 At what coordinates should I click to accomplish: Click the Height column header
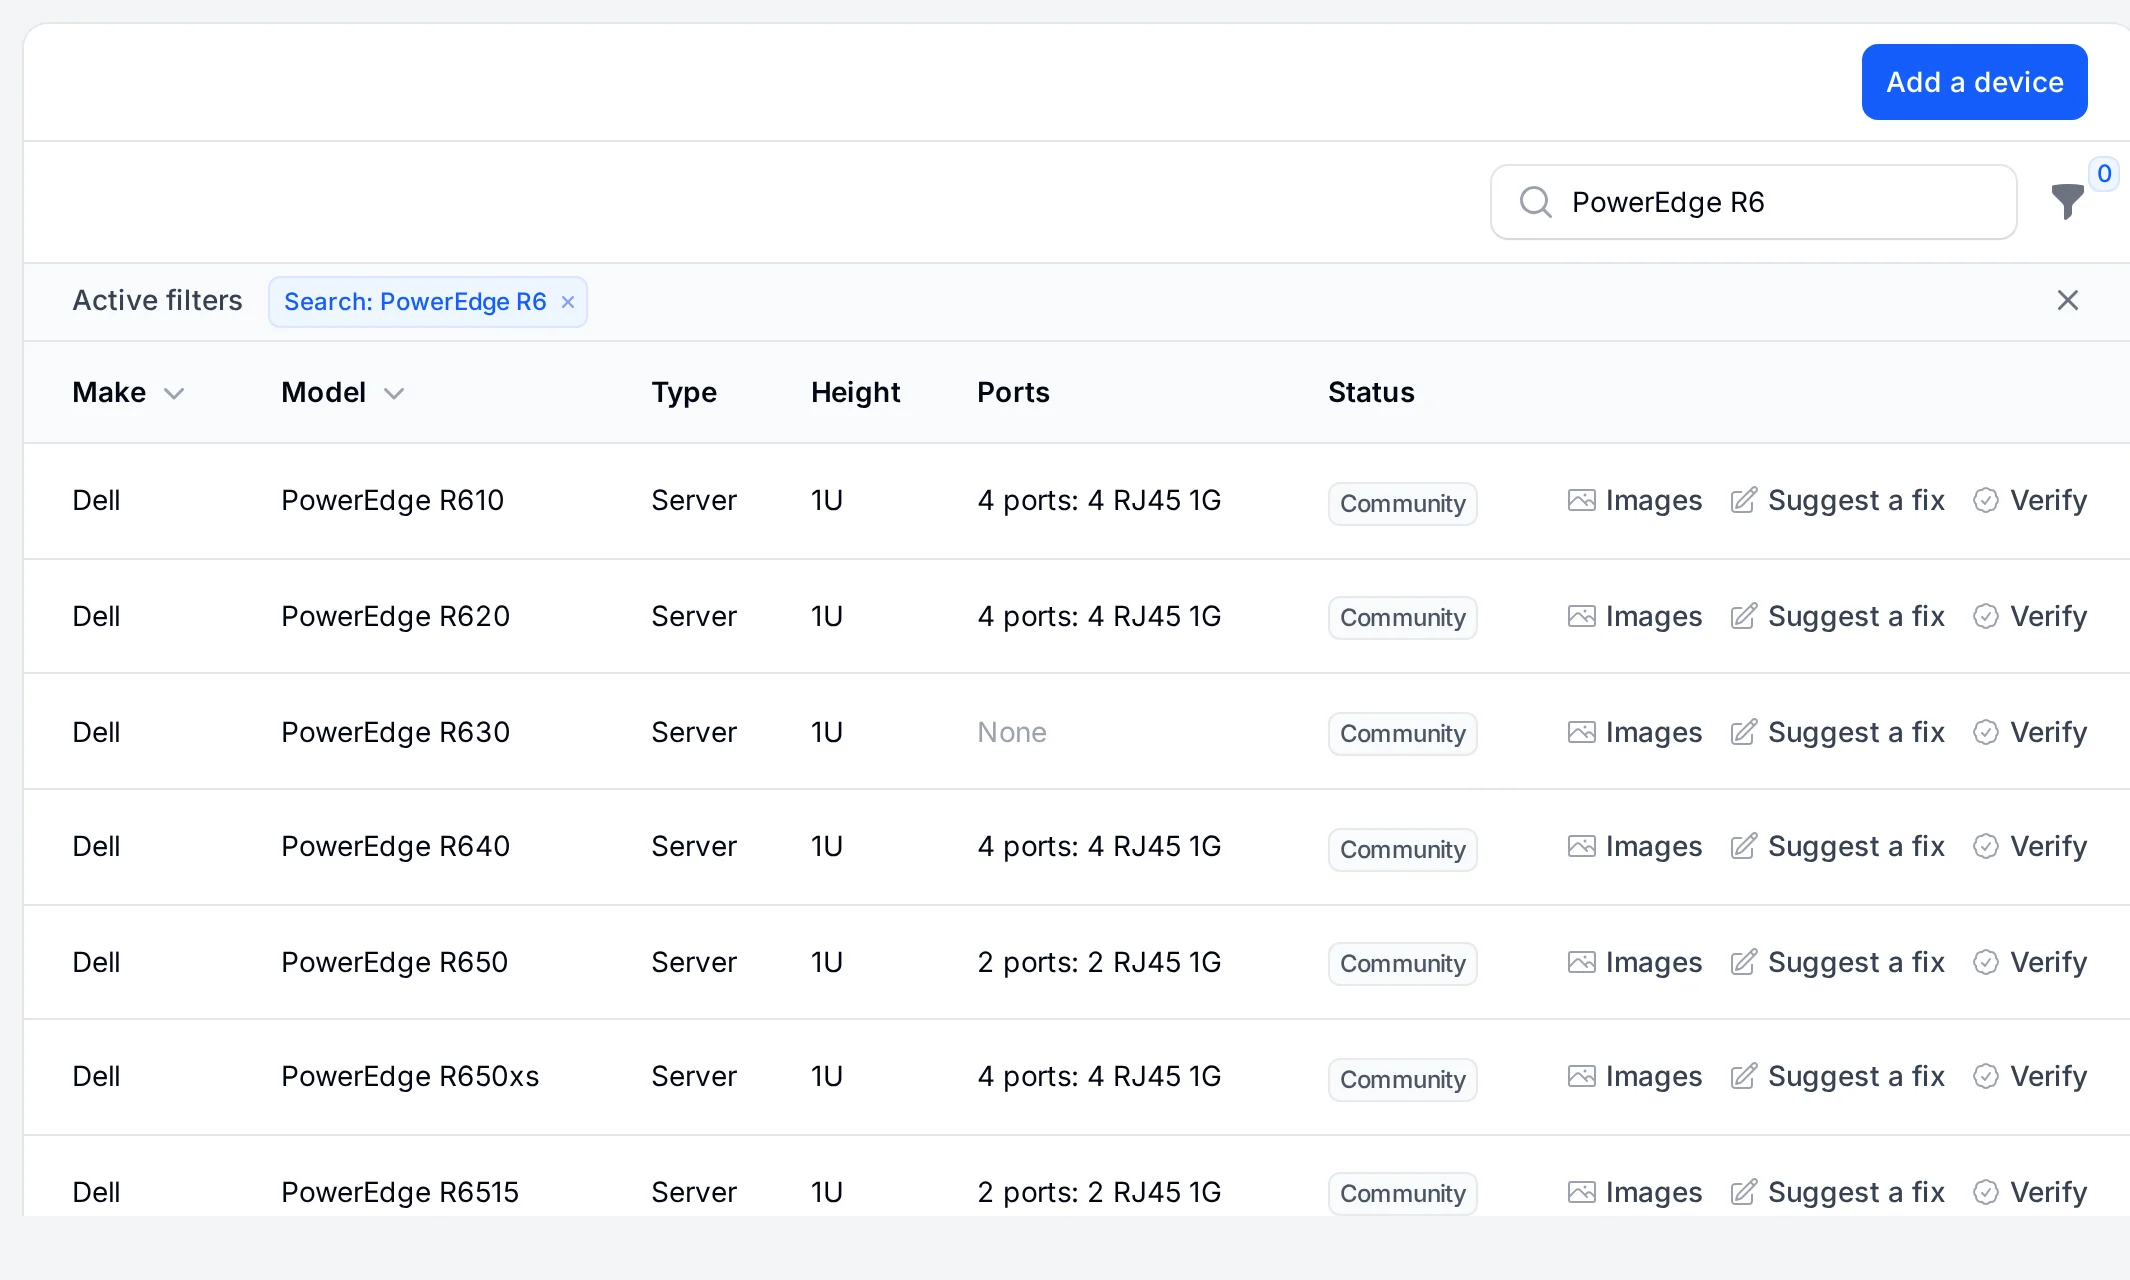tap(855, 392)
